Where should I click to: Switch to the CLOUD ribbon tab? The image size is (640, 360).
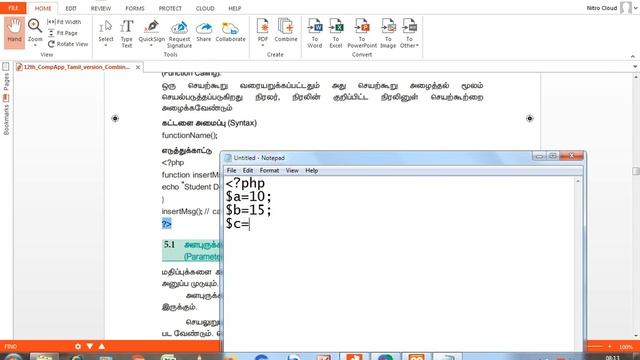(x=205, y=8)
